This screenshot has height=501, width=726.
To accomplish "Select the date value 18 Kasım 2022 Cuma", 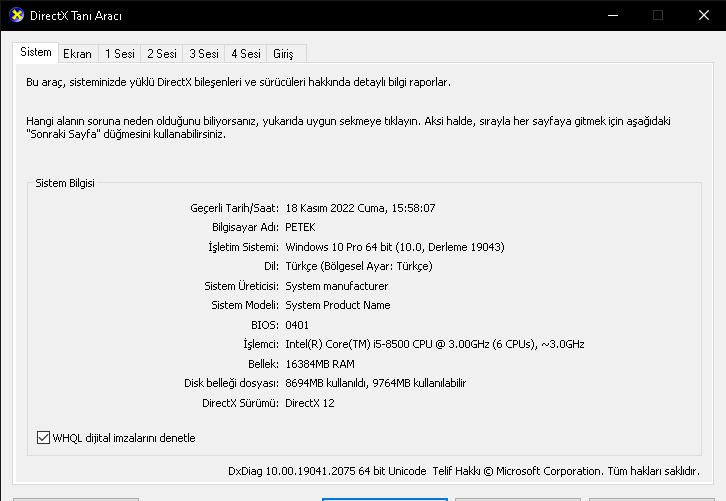I will (360, 208).
